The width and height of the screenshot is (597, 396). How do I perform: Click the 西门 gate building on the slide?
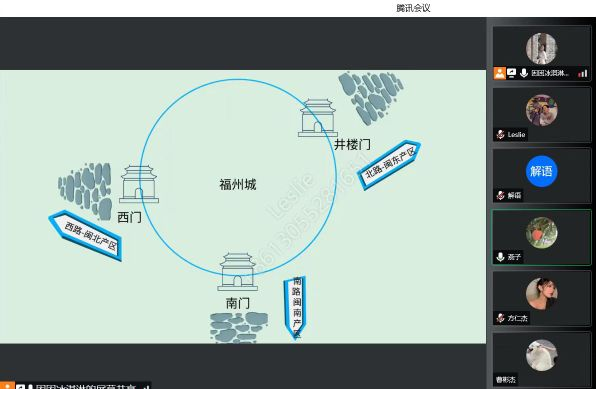(x=139, y=184)
